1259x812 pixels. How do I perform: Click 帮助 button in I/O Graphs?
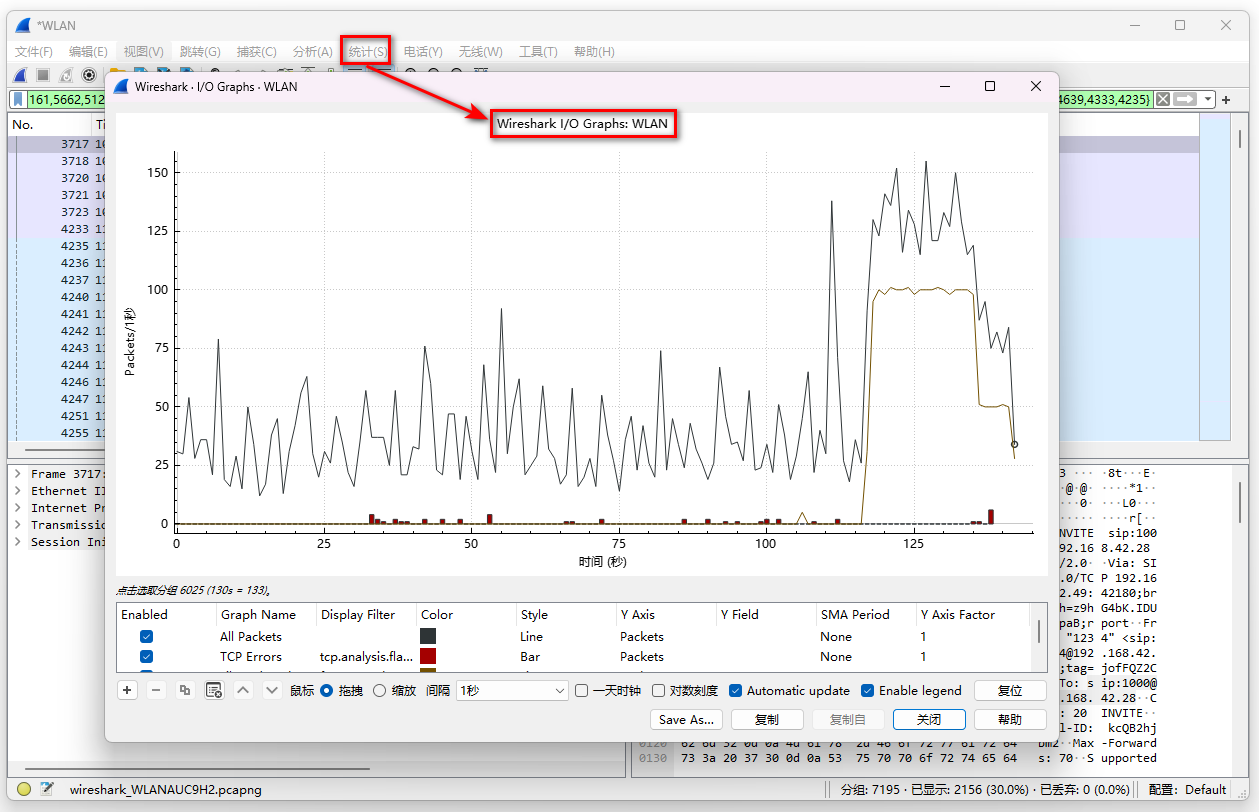click(x=1010, y=719)
